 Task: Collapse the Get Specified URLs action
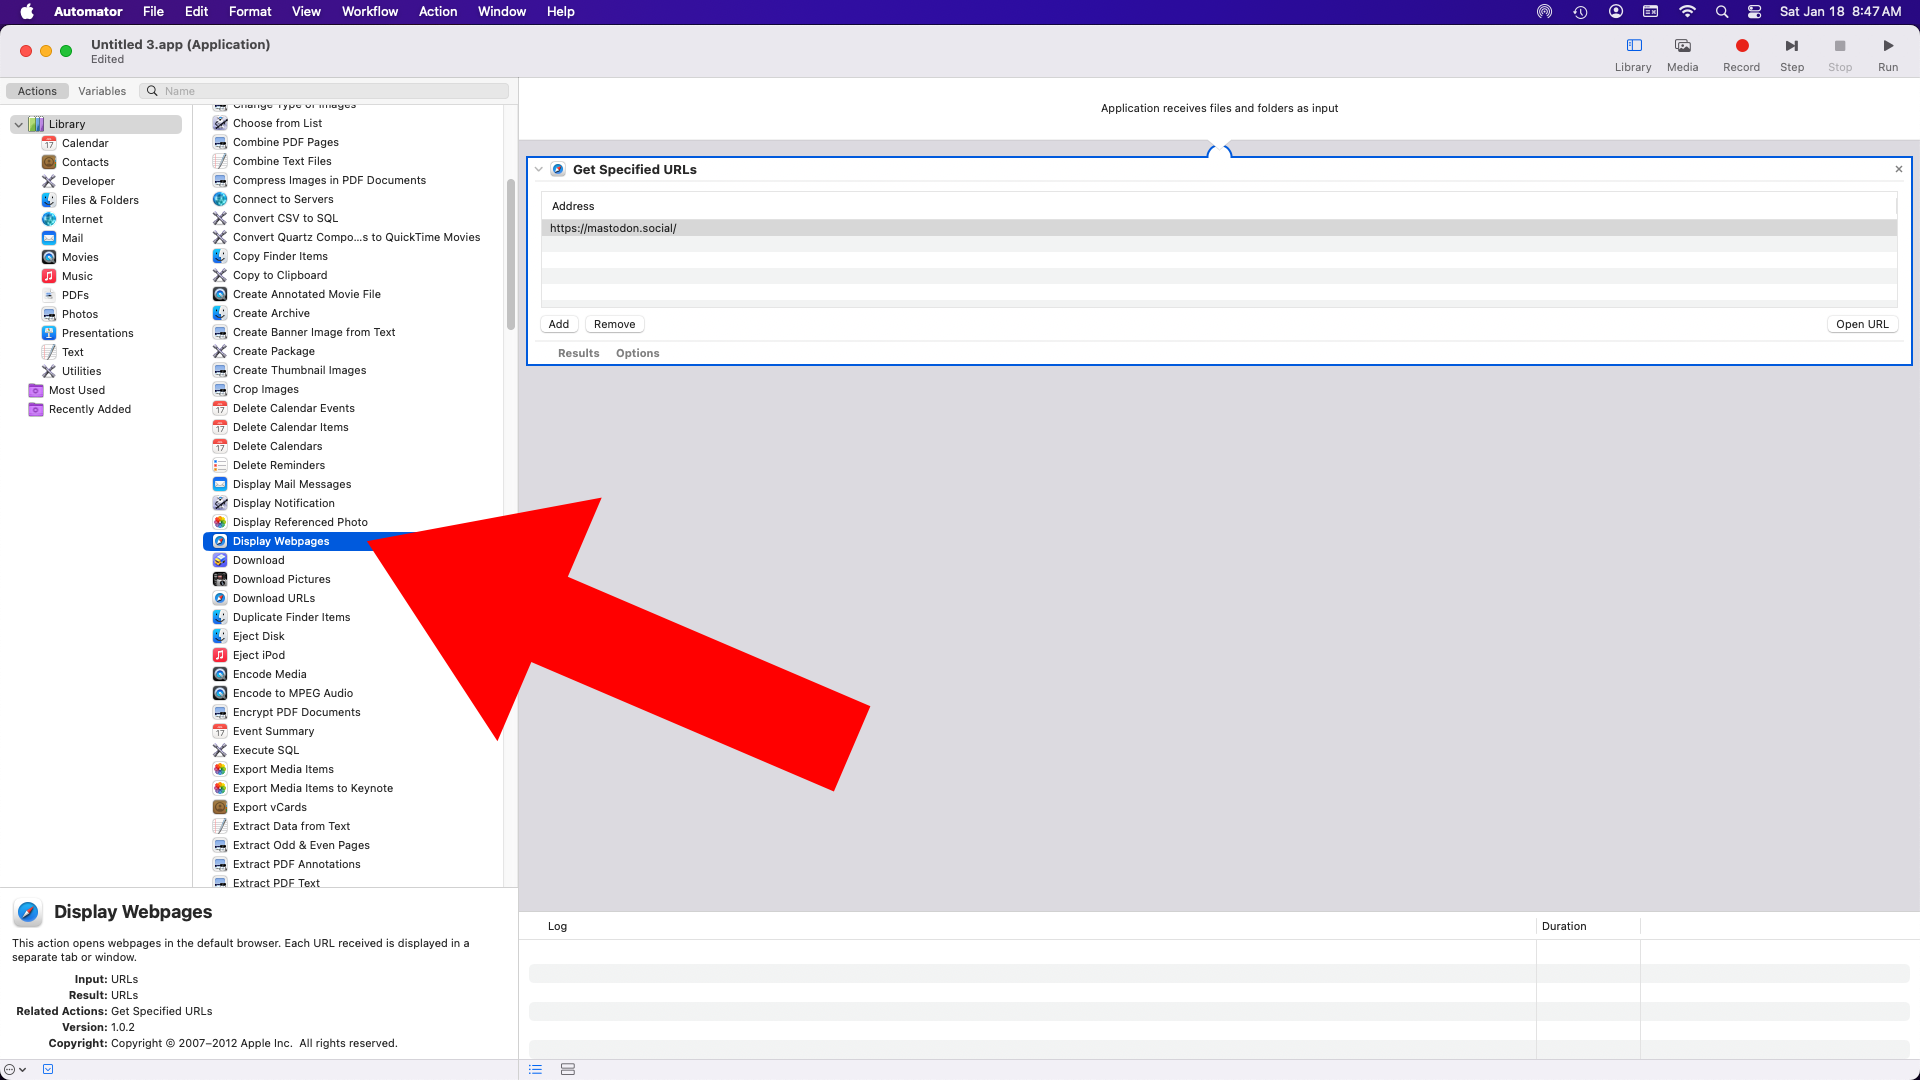pos(539,169)
